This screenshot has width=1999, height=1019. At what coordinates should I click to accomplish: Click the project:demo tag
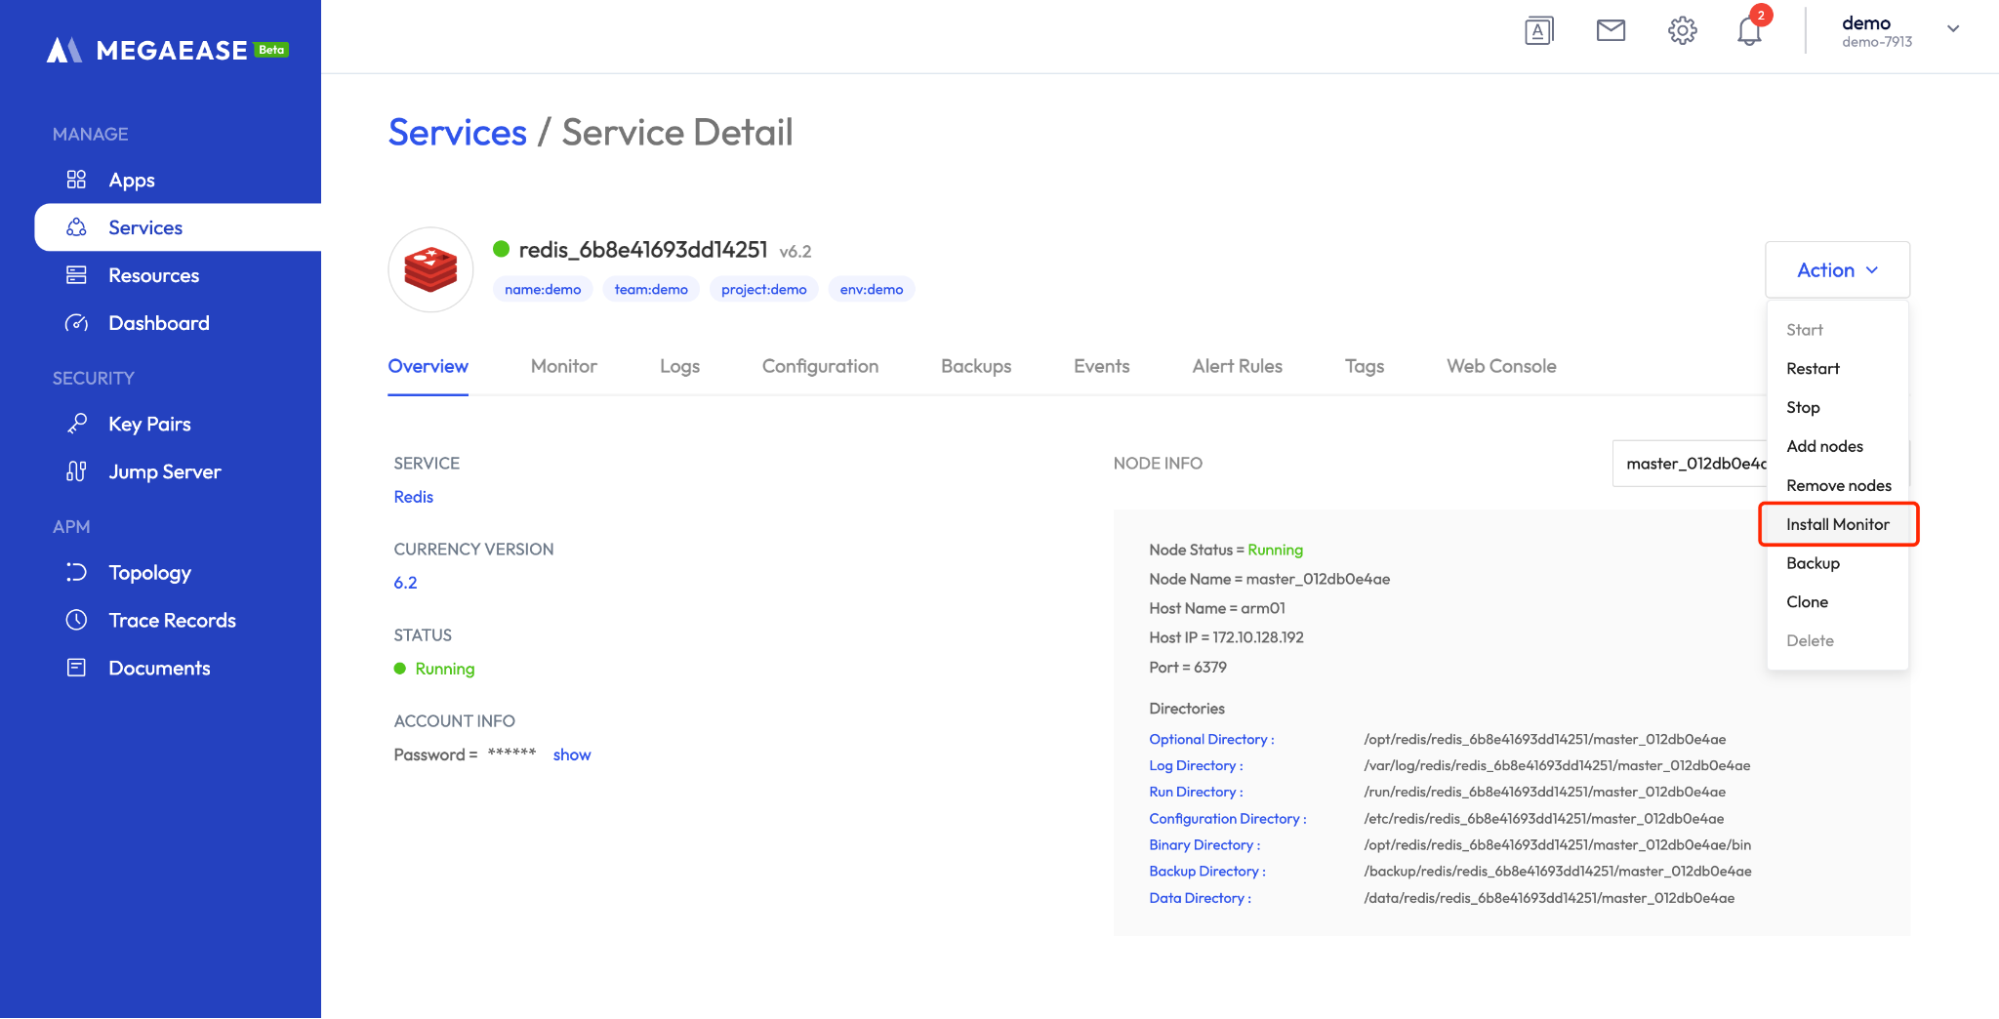[764, 290]
